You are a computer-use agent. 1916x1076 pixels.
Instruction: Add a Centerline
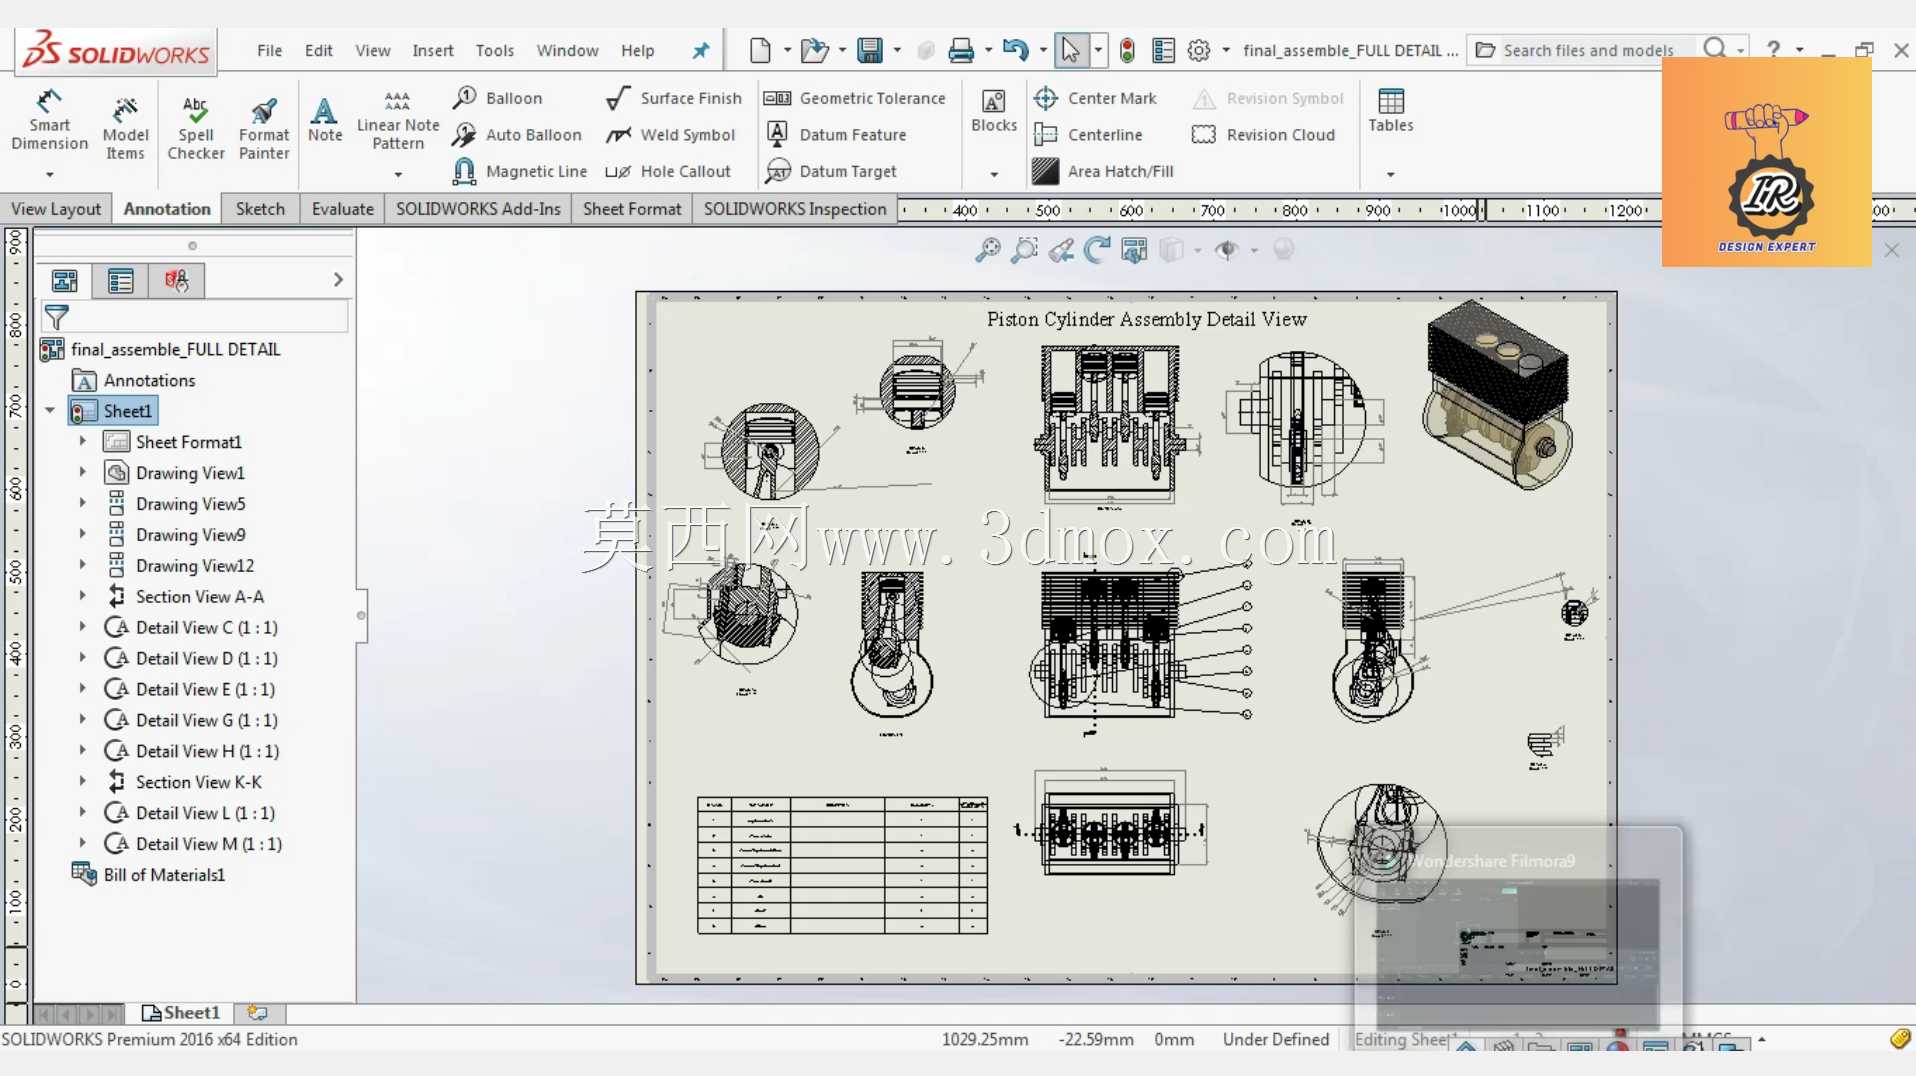click(1088, 135)
